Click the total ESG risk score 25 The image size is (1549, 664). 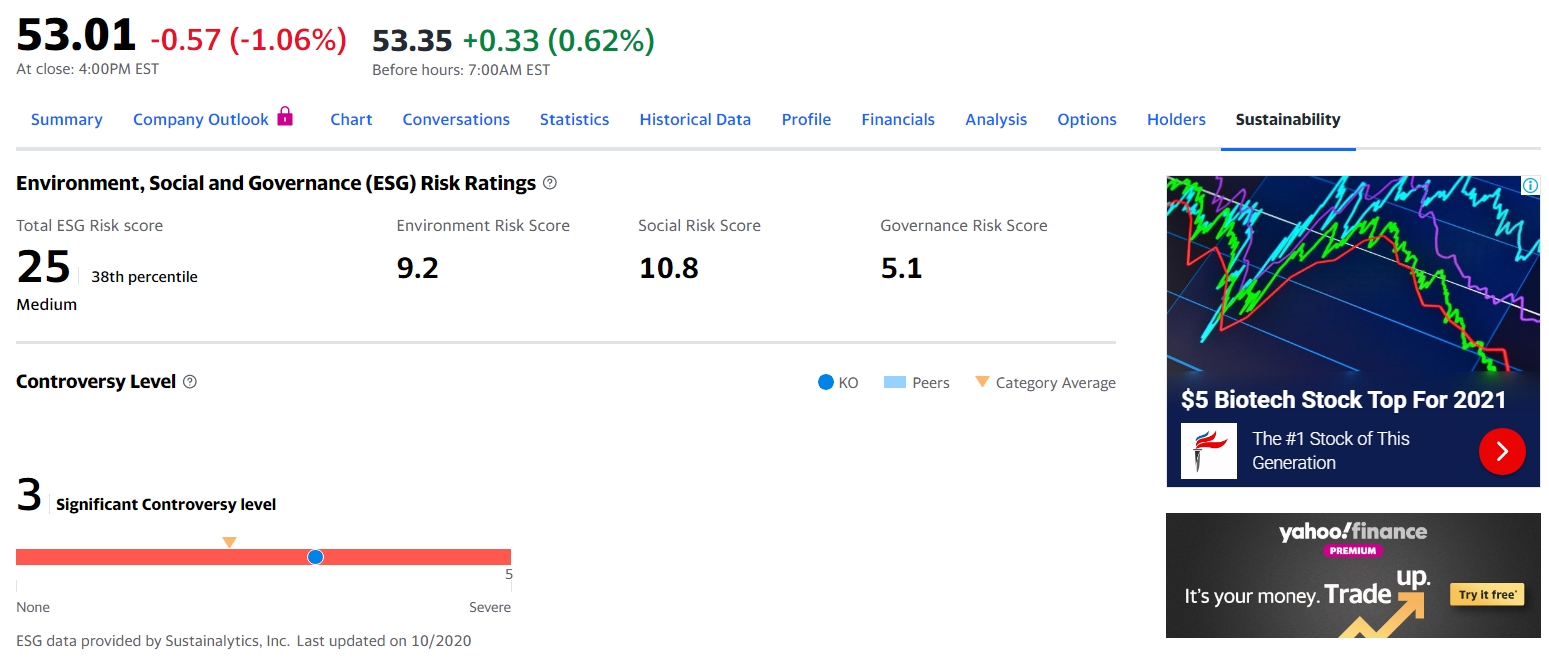click(44, 268)
